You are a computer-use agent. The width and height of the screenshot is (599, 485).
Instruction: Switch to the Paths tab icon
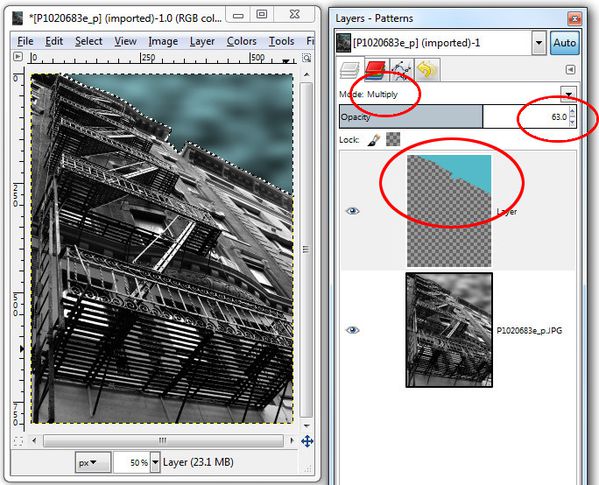point(401,70)
